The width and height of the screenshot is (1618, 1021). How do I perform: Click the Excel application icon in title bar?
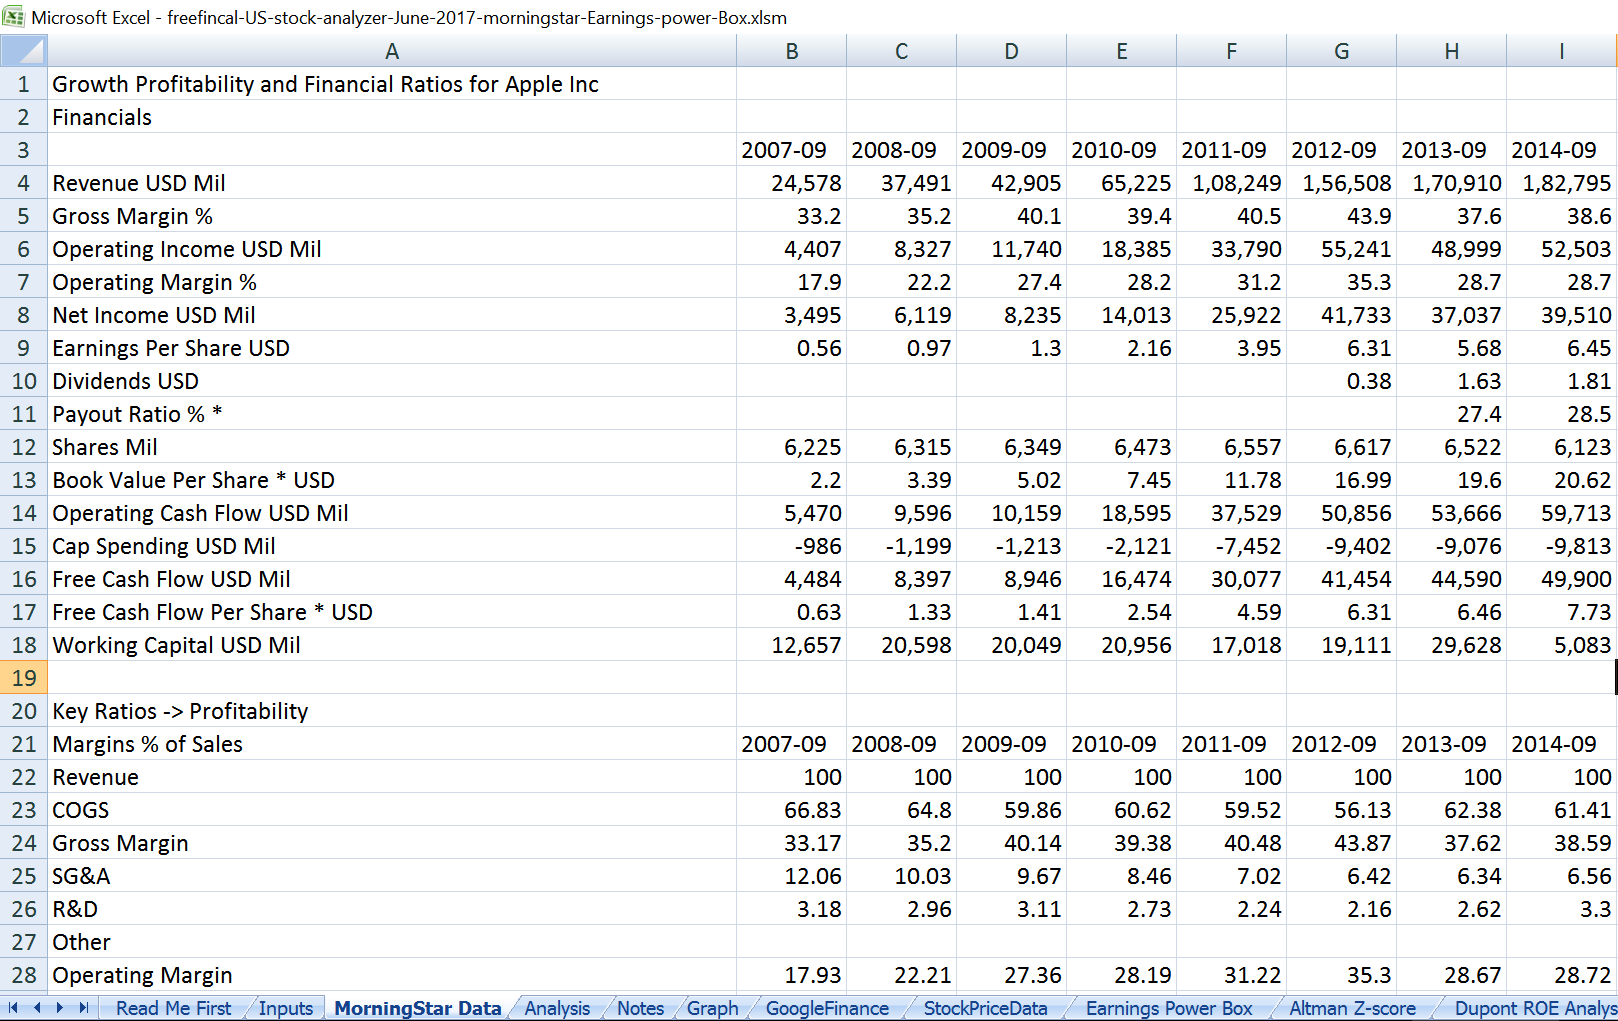pyautogui.click(x=15, y=17)
